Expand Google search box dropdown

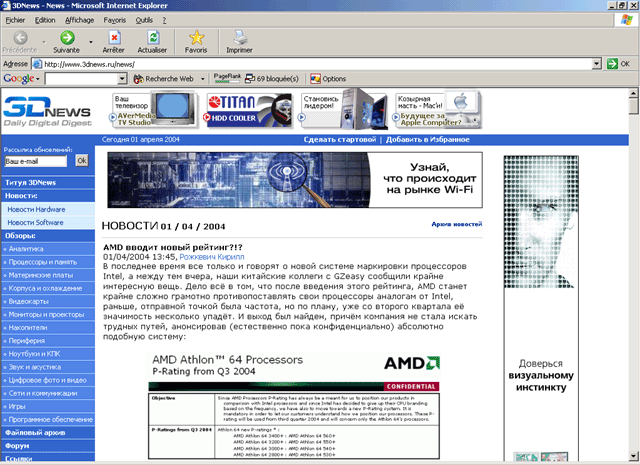122,79
